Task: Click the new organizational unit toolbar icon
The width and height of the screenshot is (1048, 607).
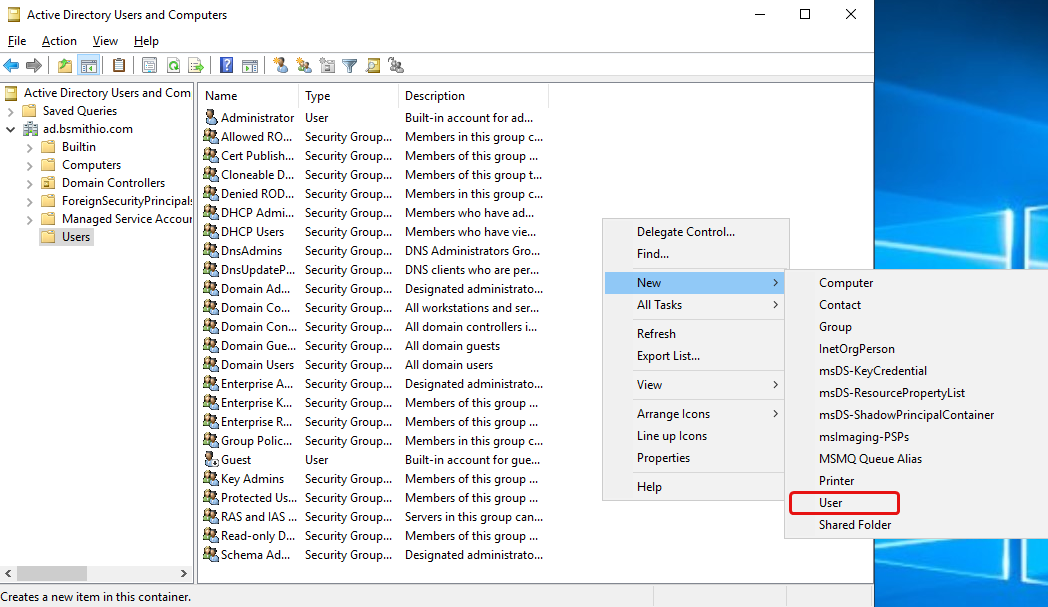Action: pyautogui.click(x=327, y=66)
